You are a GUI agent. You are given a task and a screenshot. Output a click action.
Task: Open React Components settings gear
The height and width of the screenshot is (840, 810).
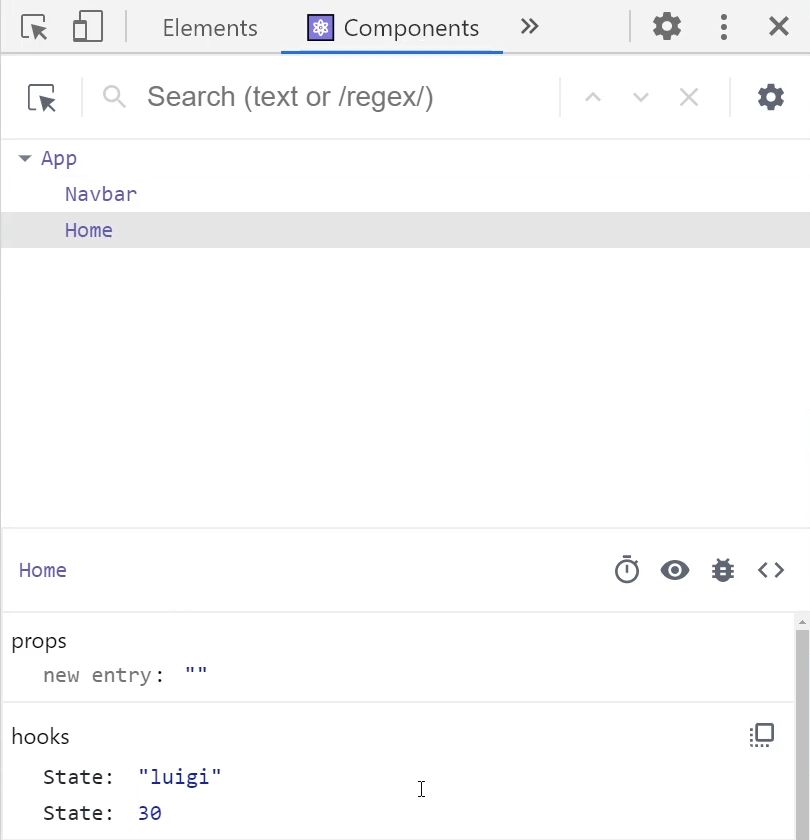click(771, 97)
